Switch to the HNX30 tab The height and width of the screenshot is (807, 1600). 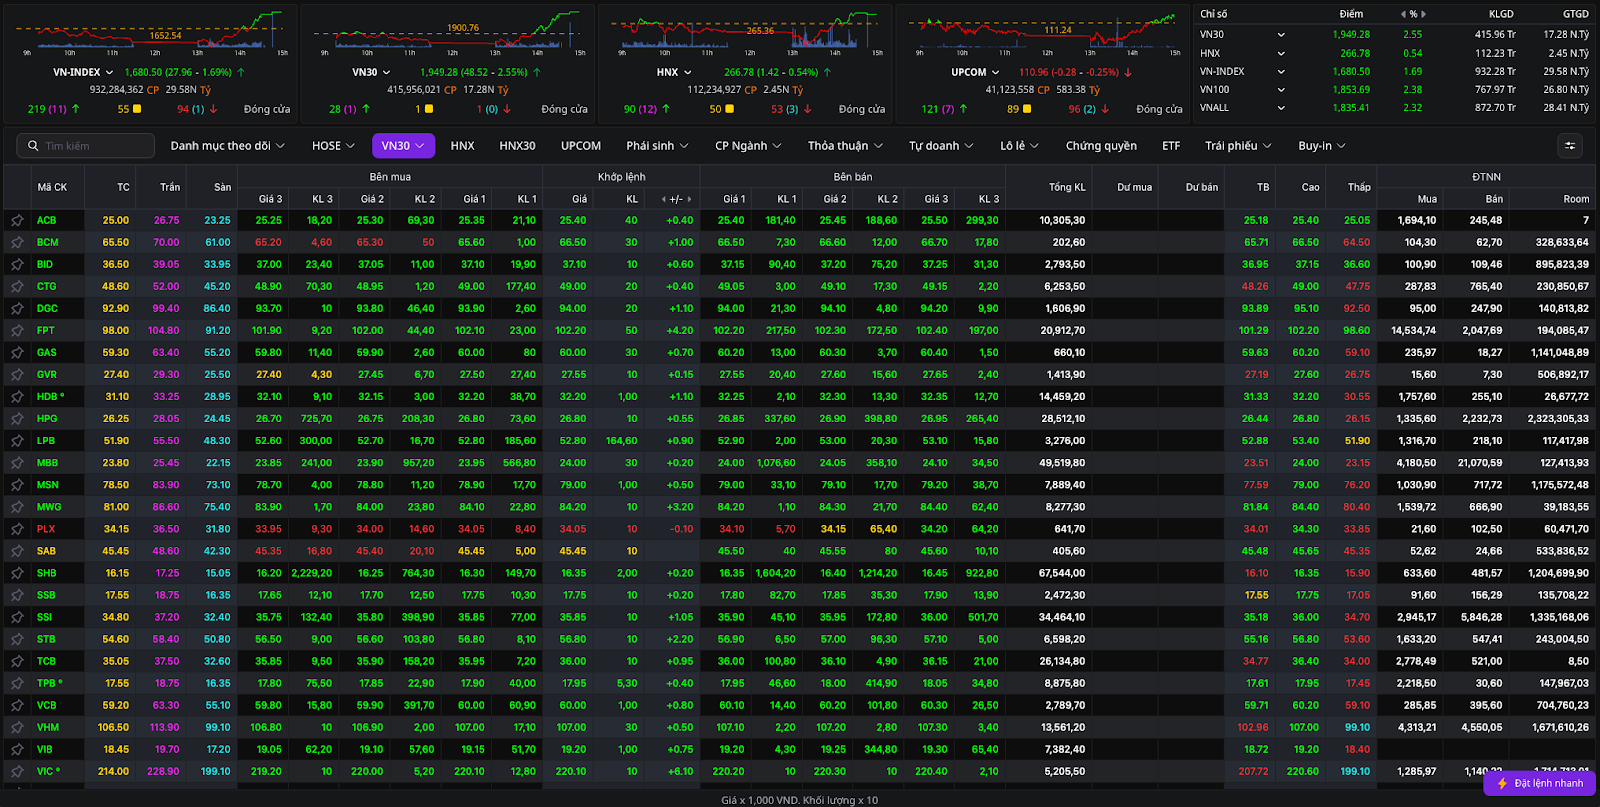point(517,146)
